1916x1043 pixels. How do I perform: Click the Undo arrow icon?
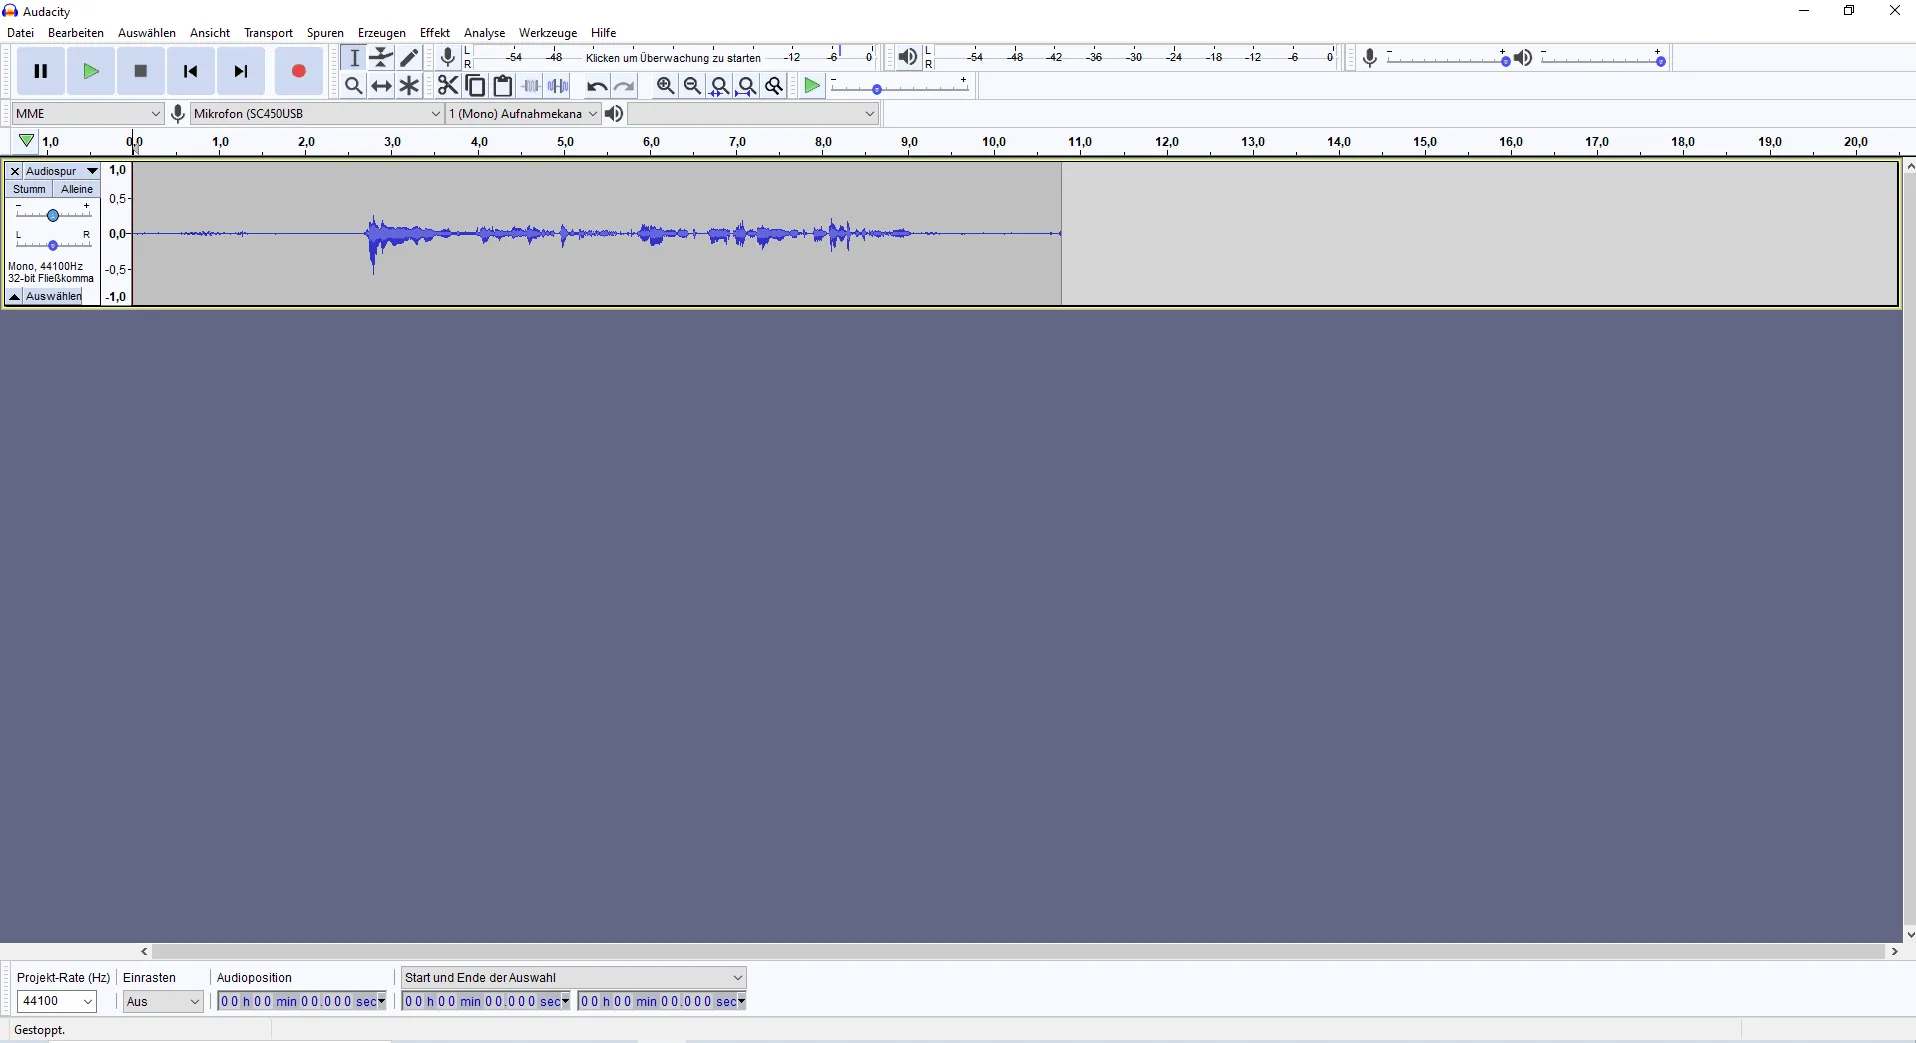pos(596,86)
